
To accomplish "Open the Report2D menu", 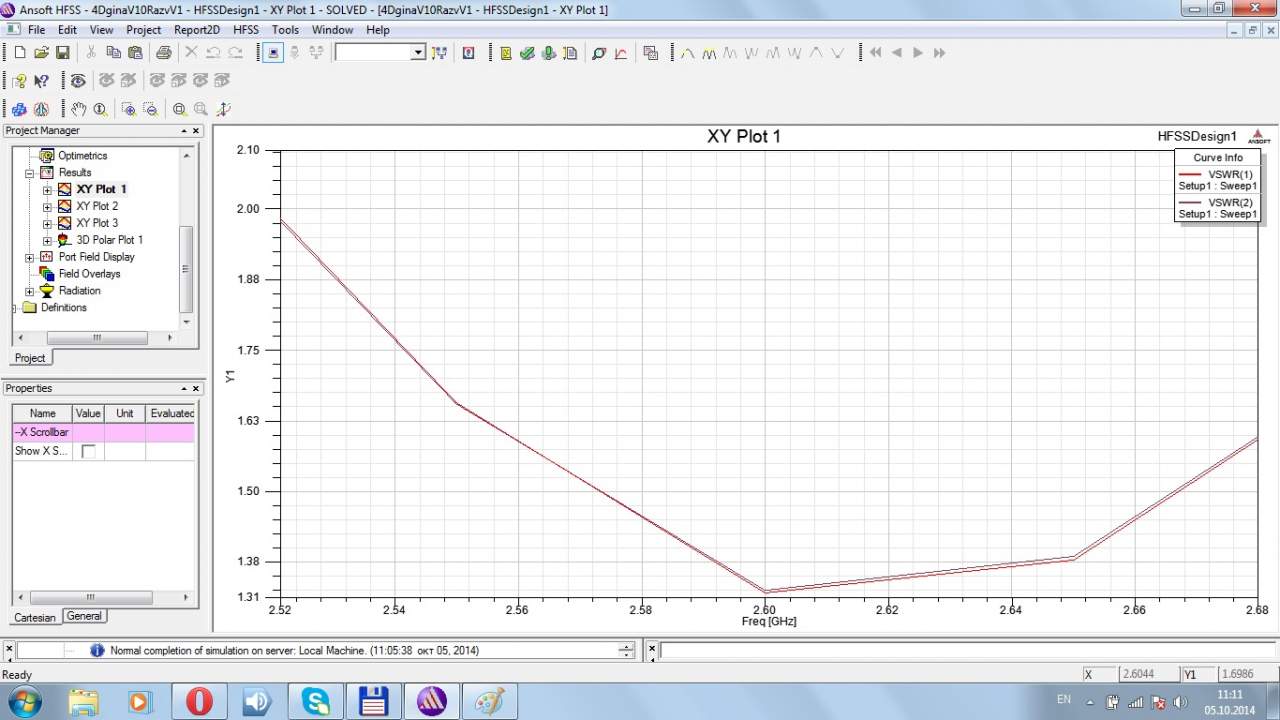I will click(196, 30).
